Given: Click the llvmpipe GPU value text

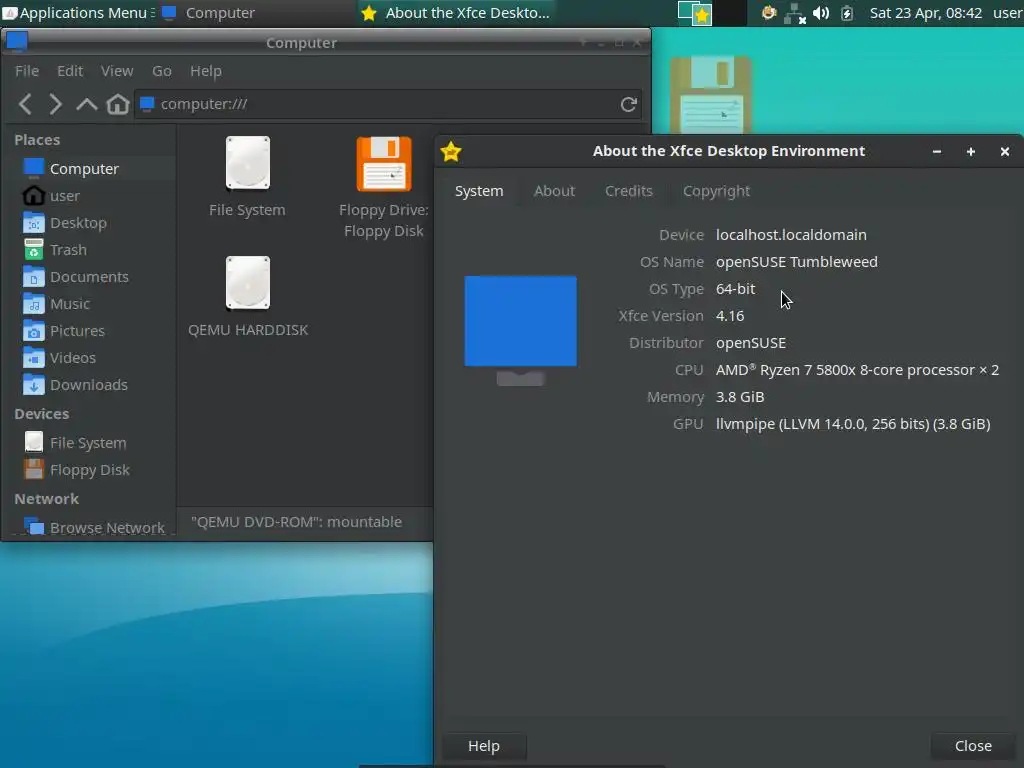Looking at the screenshot, I should (x=853, y=424).
